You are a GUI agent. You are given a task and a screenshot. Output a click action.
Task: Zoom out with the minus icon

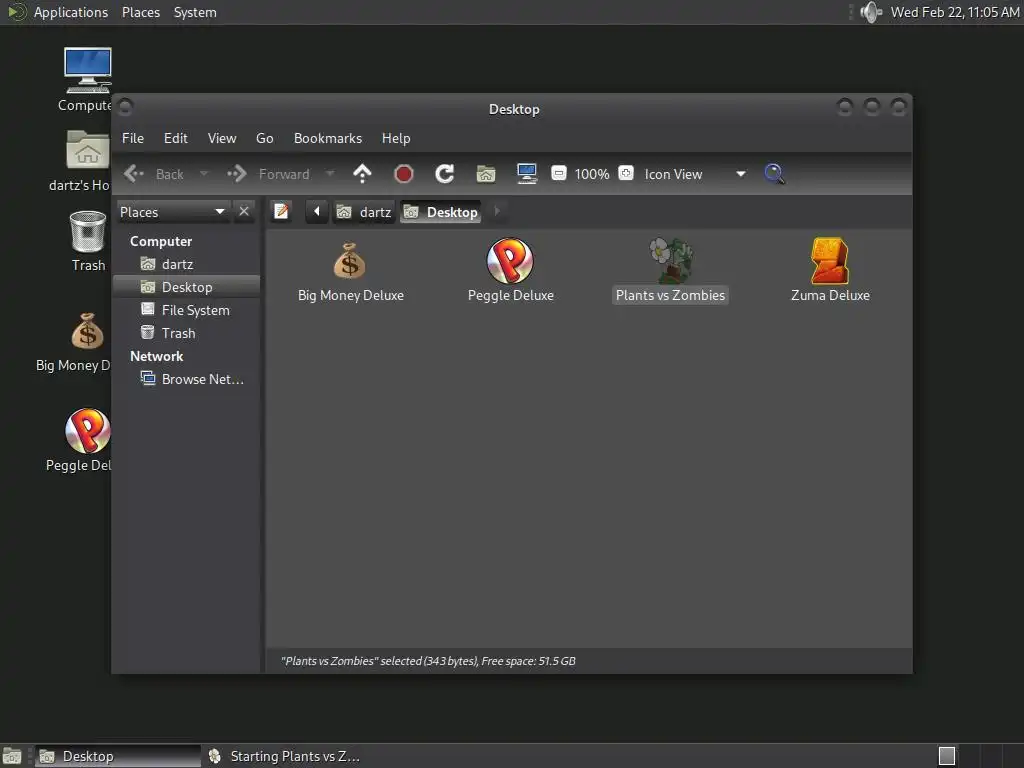[x=558, y=173]
